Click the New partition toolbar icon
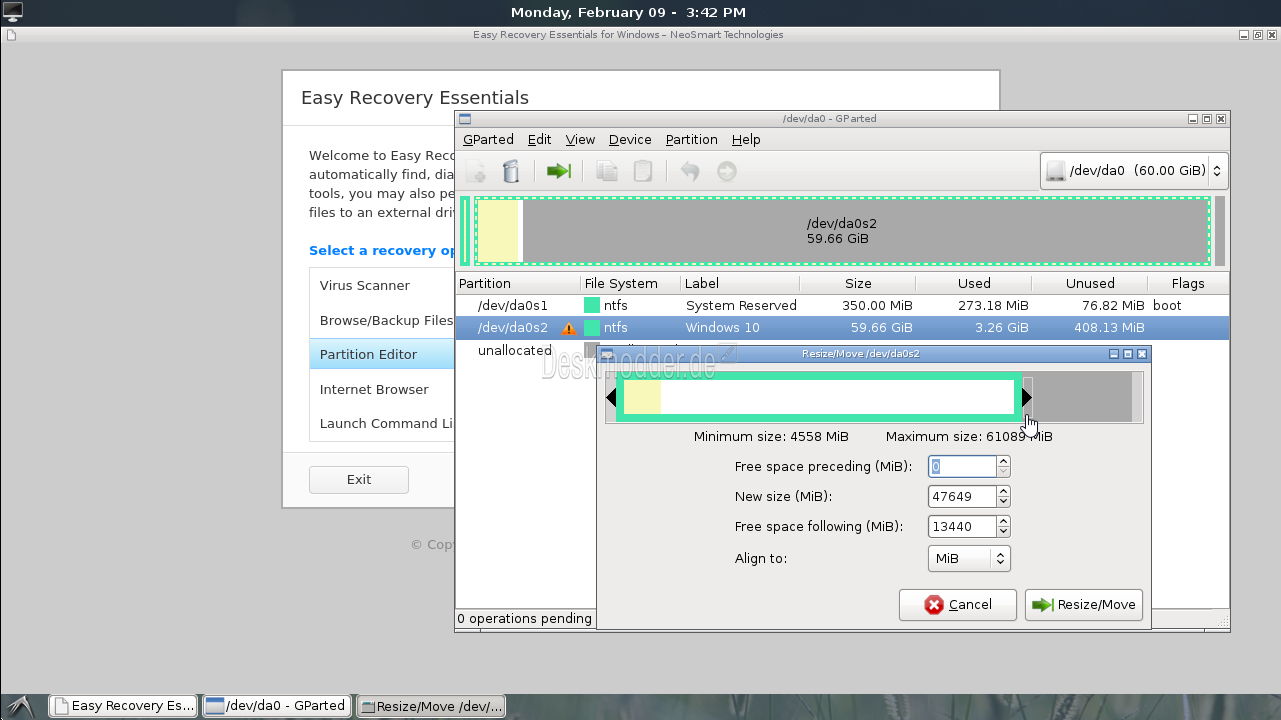The height and width of the screenshot is (720, 1281). 476,171
